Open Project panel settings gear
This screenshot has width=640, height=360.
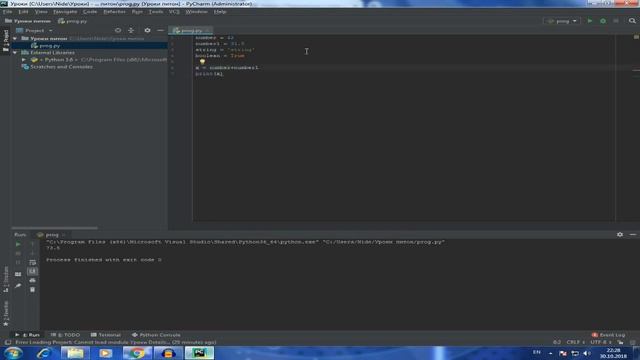pos(147,30)
